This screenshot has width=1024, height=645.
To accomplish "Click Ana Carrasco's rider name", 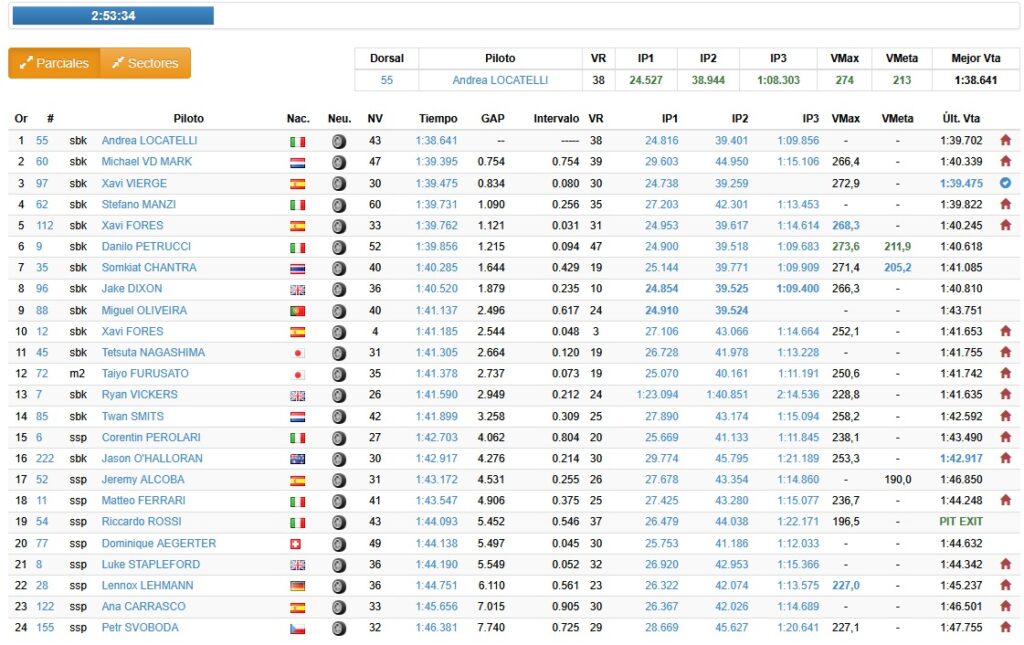I will tap(141, 607).
